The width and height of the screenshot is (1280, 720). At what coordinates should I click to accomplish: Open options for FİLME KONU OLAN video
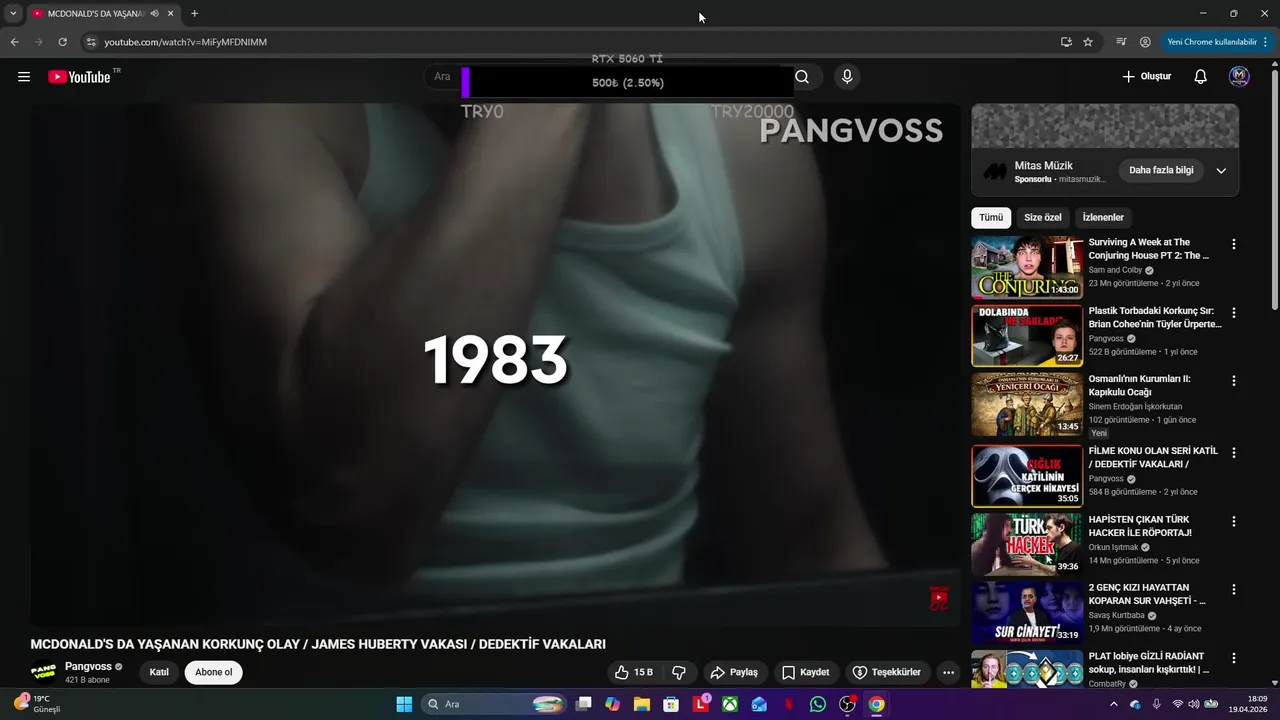click(x=1233, y=453)
